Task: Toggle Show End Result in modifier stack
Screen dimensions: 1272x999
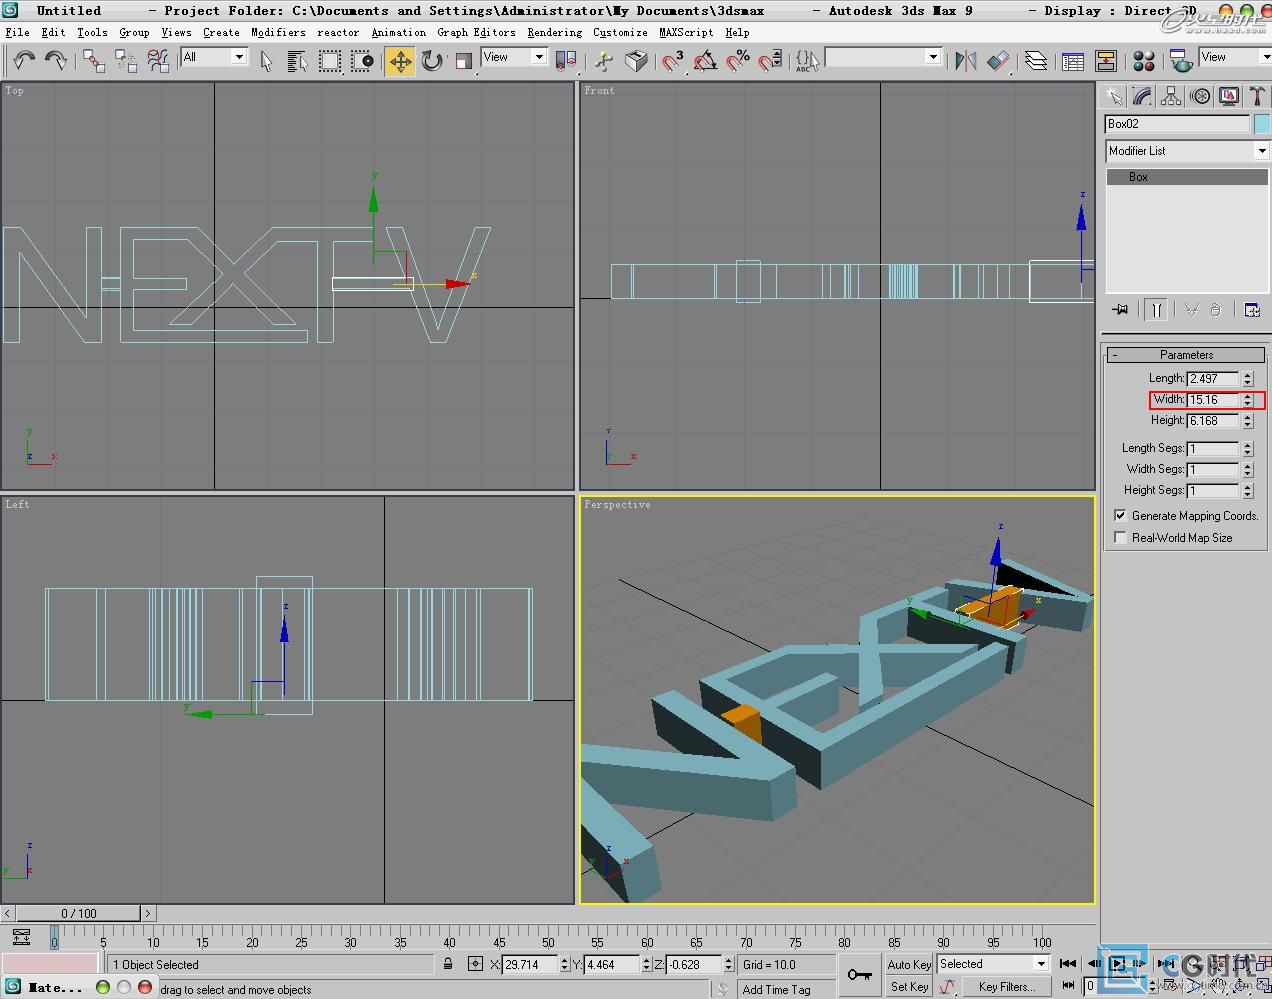Action: pos(1155,310)
